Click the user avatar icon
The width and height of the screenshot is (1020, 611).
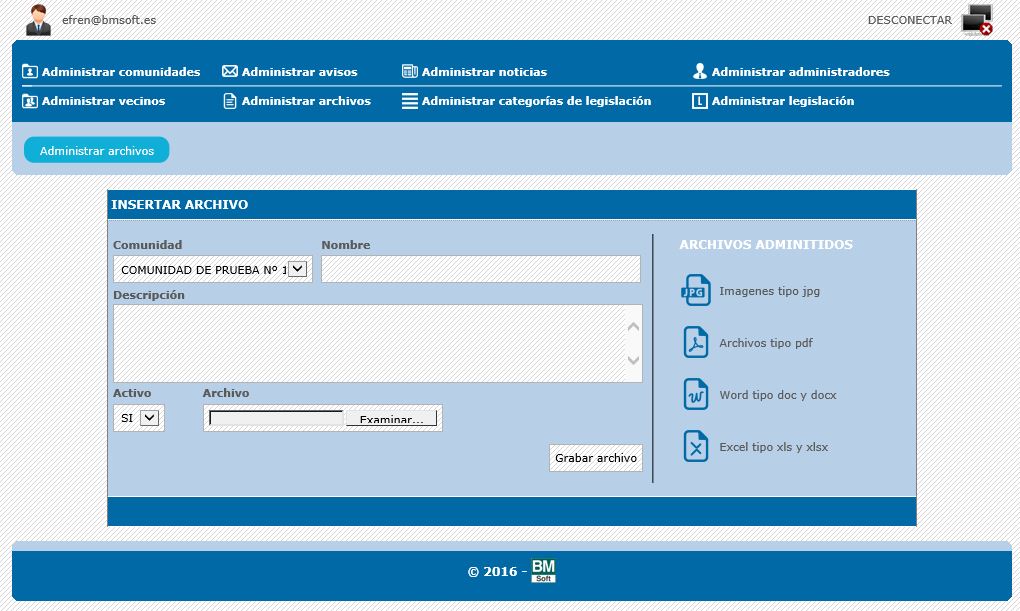pyautogui.click(x=38, y=20)
